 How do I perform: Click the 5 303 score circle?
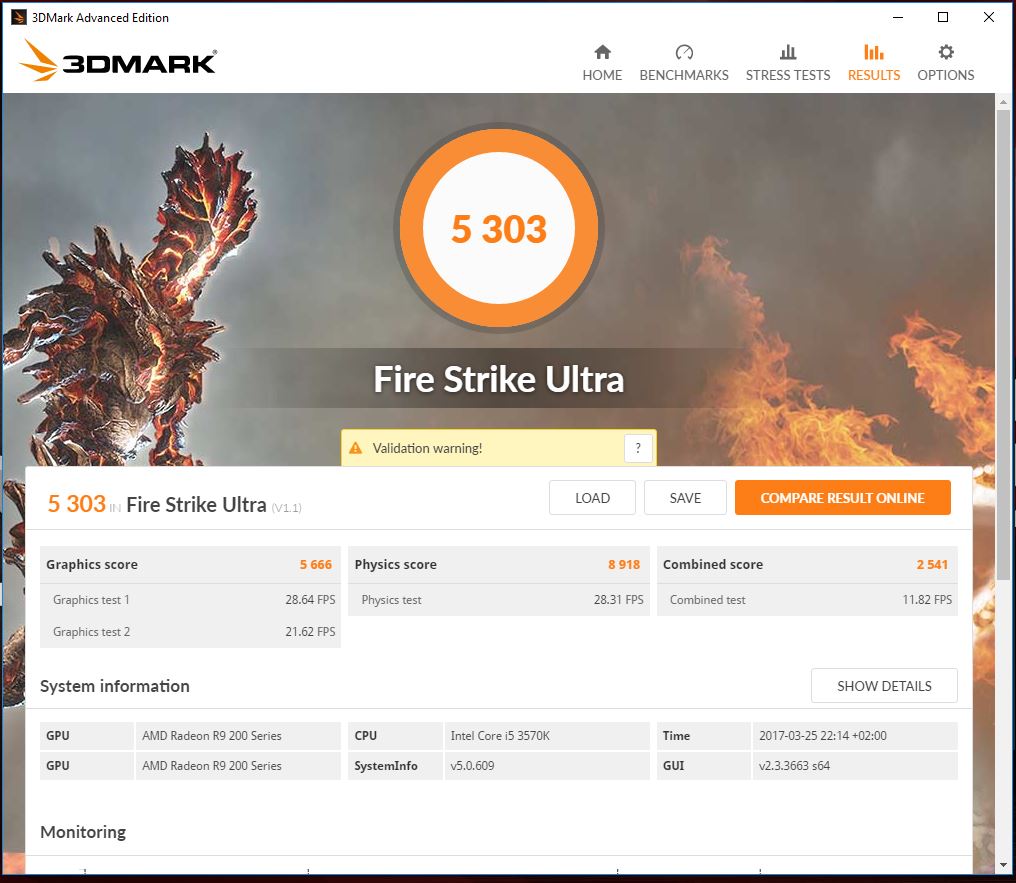tap(499, 228)
